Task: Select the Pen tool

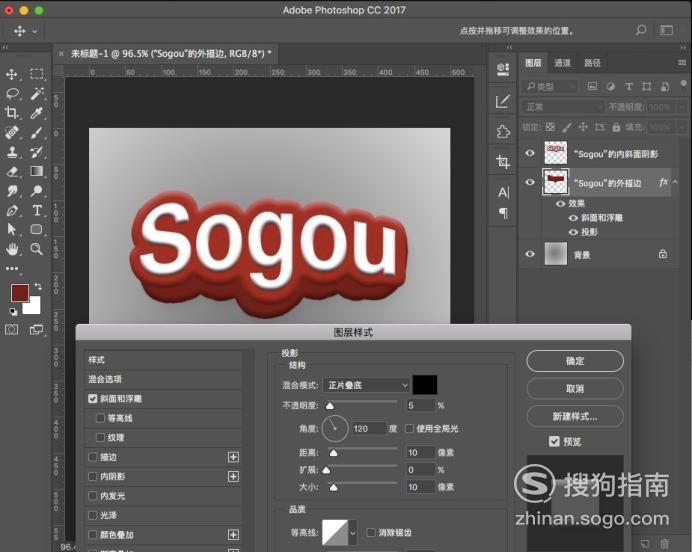Action: [12, 210]
